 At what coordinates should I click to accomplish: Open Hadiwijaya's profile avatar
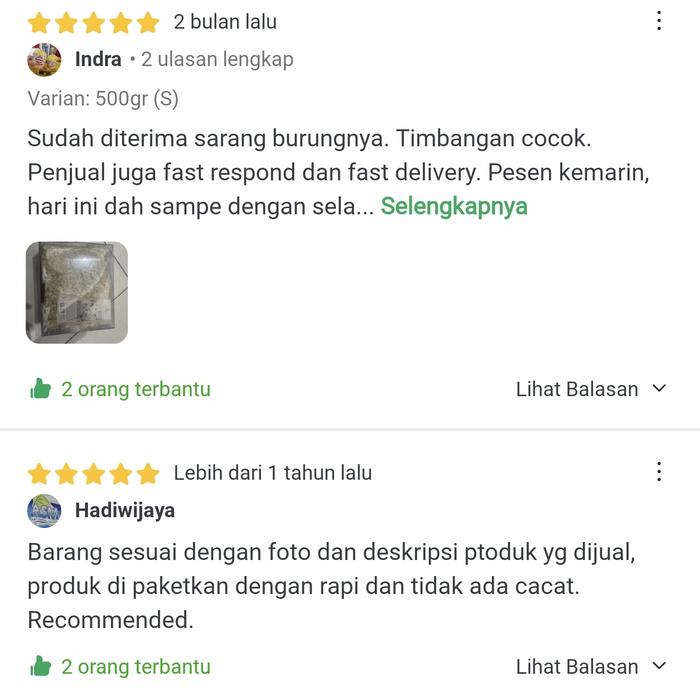44,511
